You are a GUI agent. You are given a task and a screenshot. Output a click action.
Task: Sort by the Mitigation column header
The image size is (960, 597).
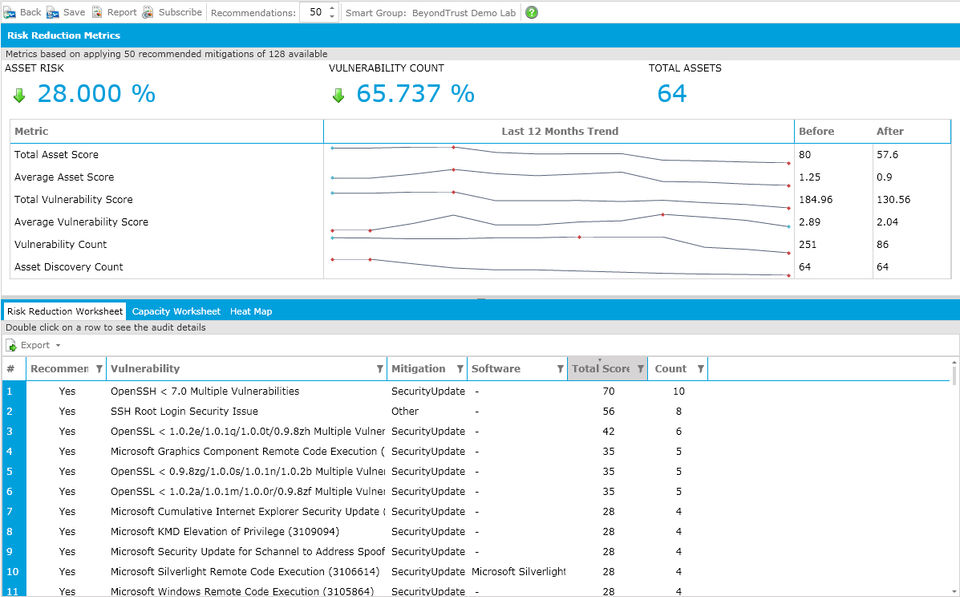click(418, 369)
